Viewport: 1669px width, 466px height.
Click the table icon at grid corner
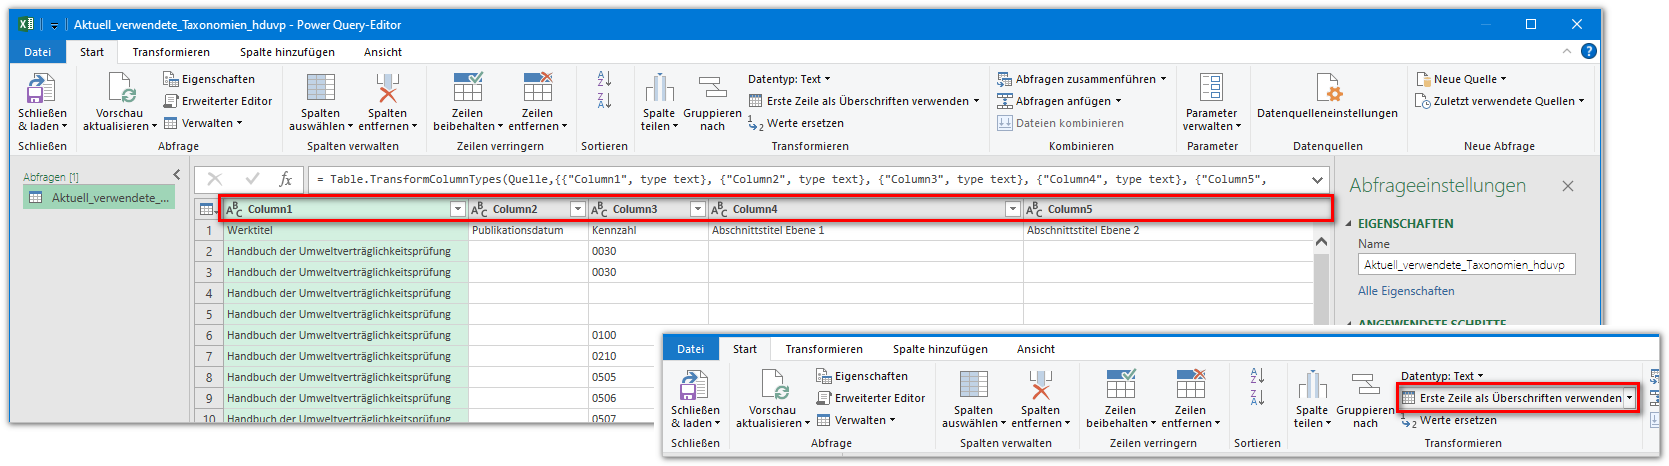[207, 209]
